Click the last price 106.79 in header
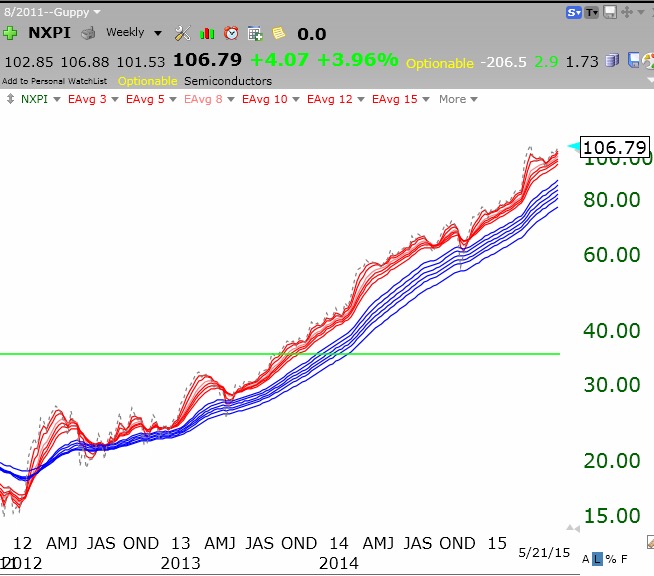Viewport: 654px width, 576px height. [x=207, y=60]
